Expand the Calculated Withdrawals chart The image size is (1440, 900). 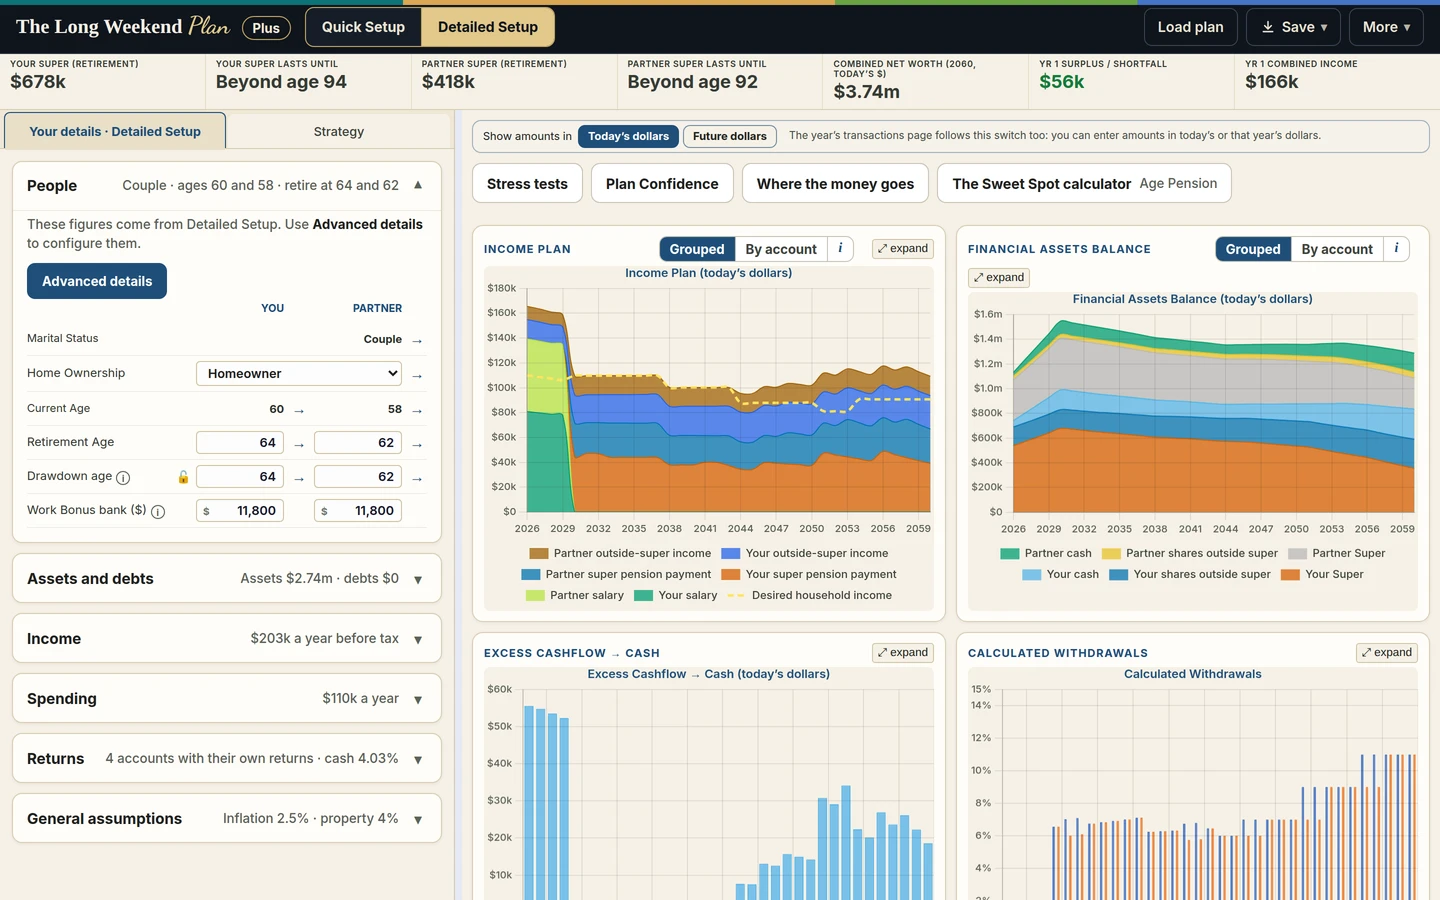[x=1387, y=653]
